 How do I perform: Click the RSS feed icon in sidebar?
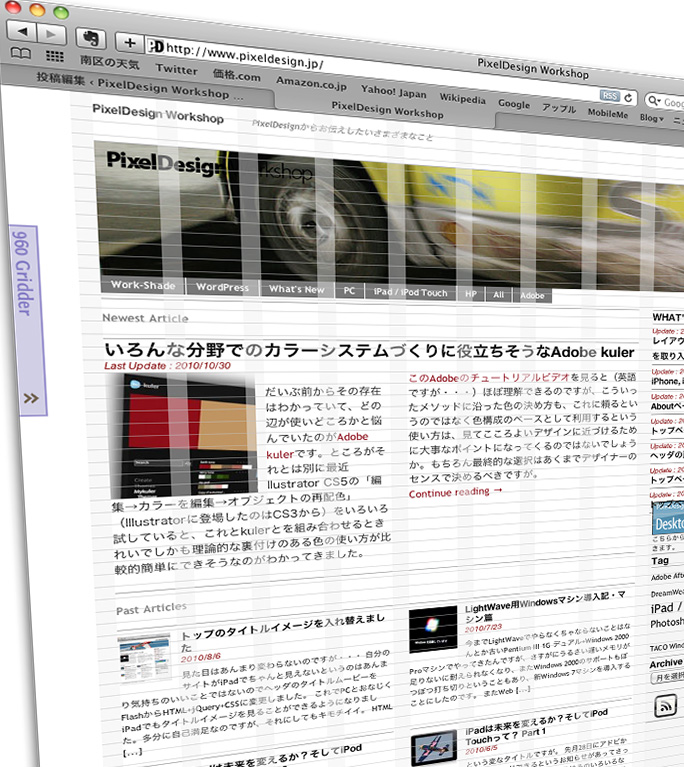(x=665, y=707)
